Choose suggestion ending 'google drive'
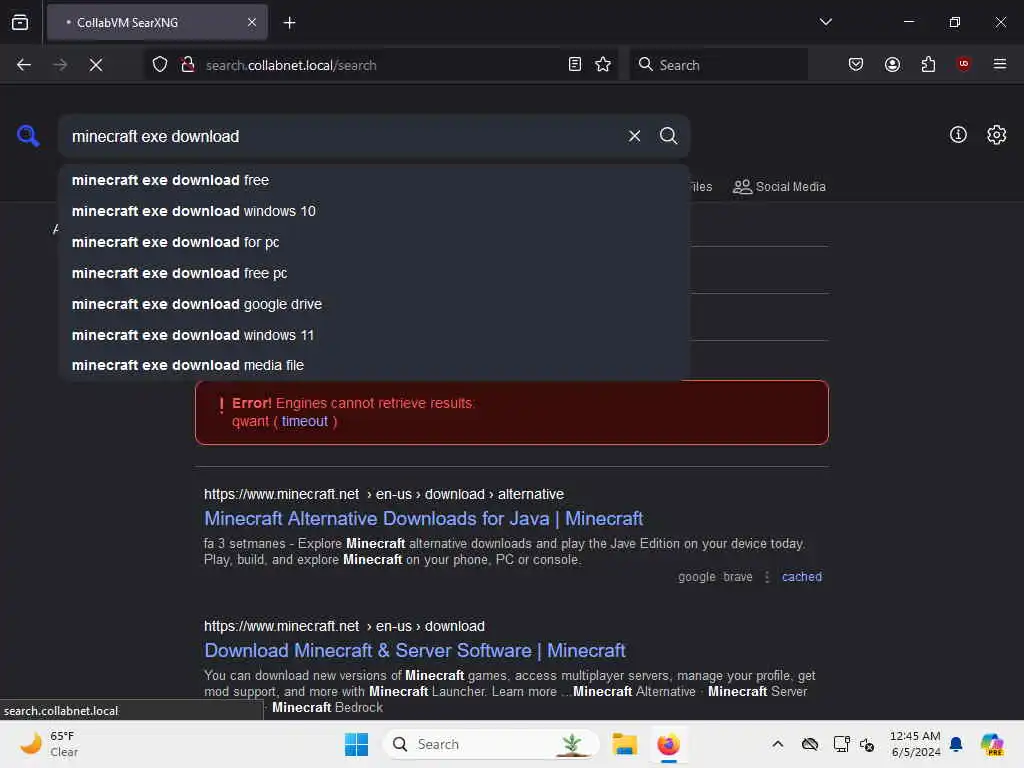Screen dimensions: 1024x768 coord(374,304)
